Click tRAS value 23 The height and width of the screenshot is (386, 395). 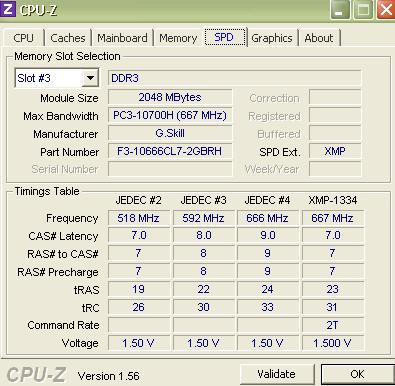tap(333, 289)
